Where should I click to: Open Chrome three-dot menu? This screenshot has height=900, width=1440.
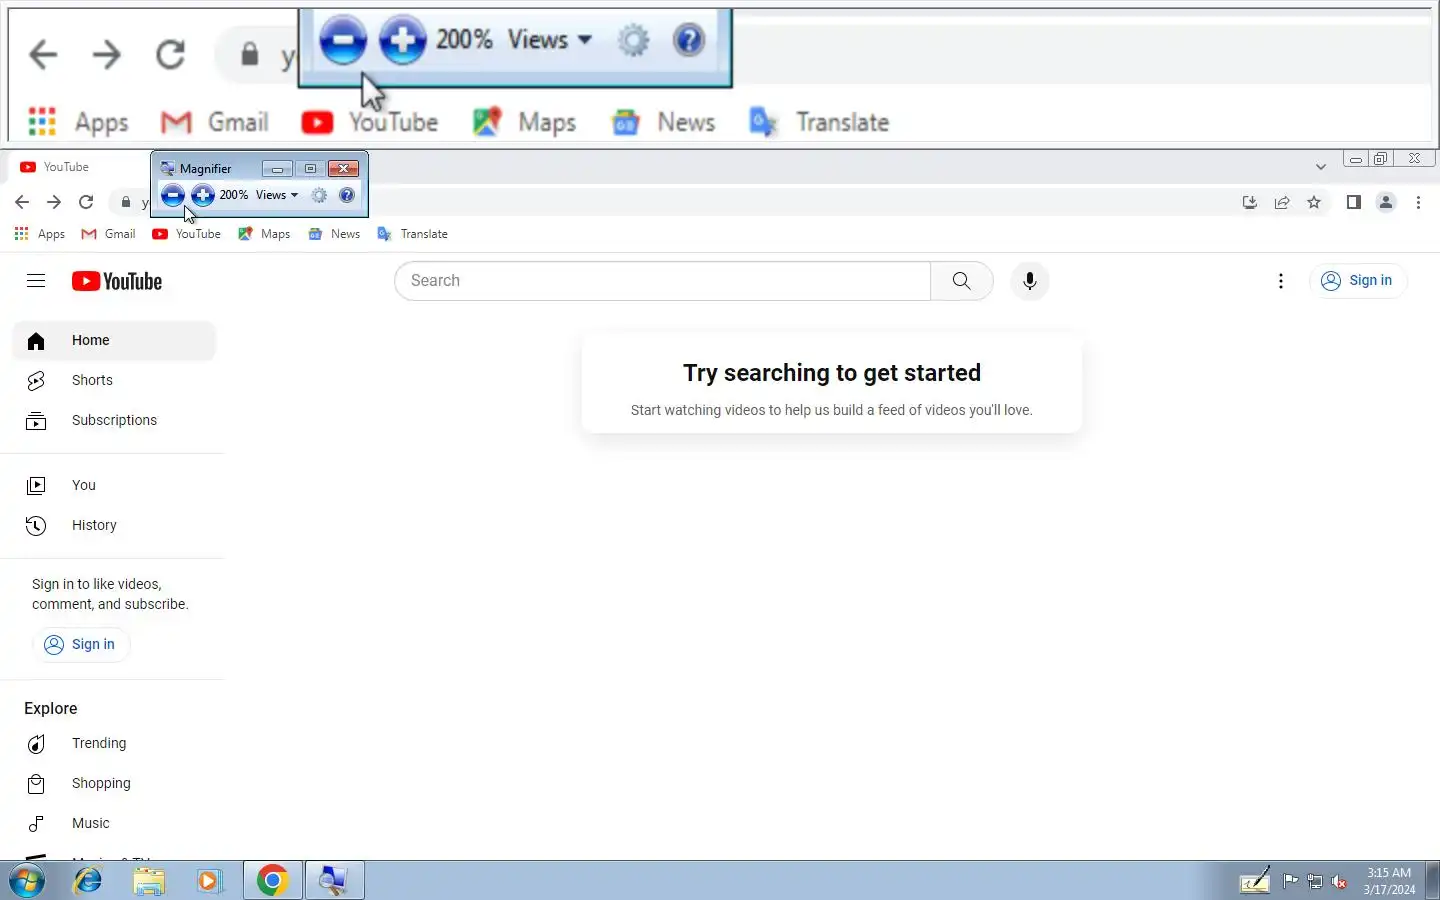(x=1418, y=202)
